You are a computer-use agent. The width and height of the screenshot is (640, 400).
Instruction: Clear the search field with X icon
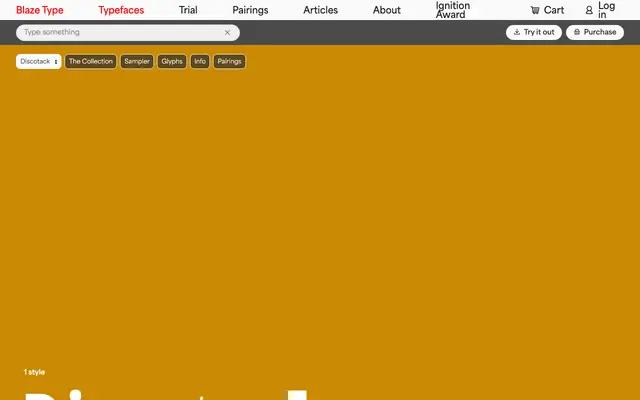(x=227, y=33)
